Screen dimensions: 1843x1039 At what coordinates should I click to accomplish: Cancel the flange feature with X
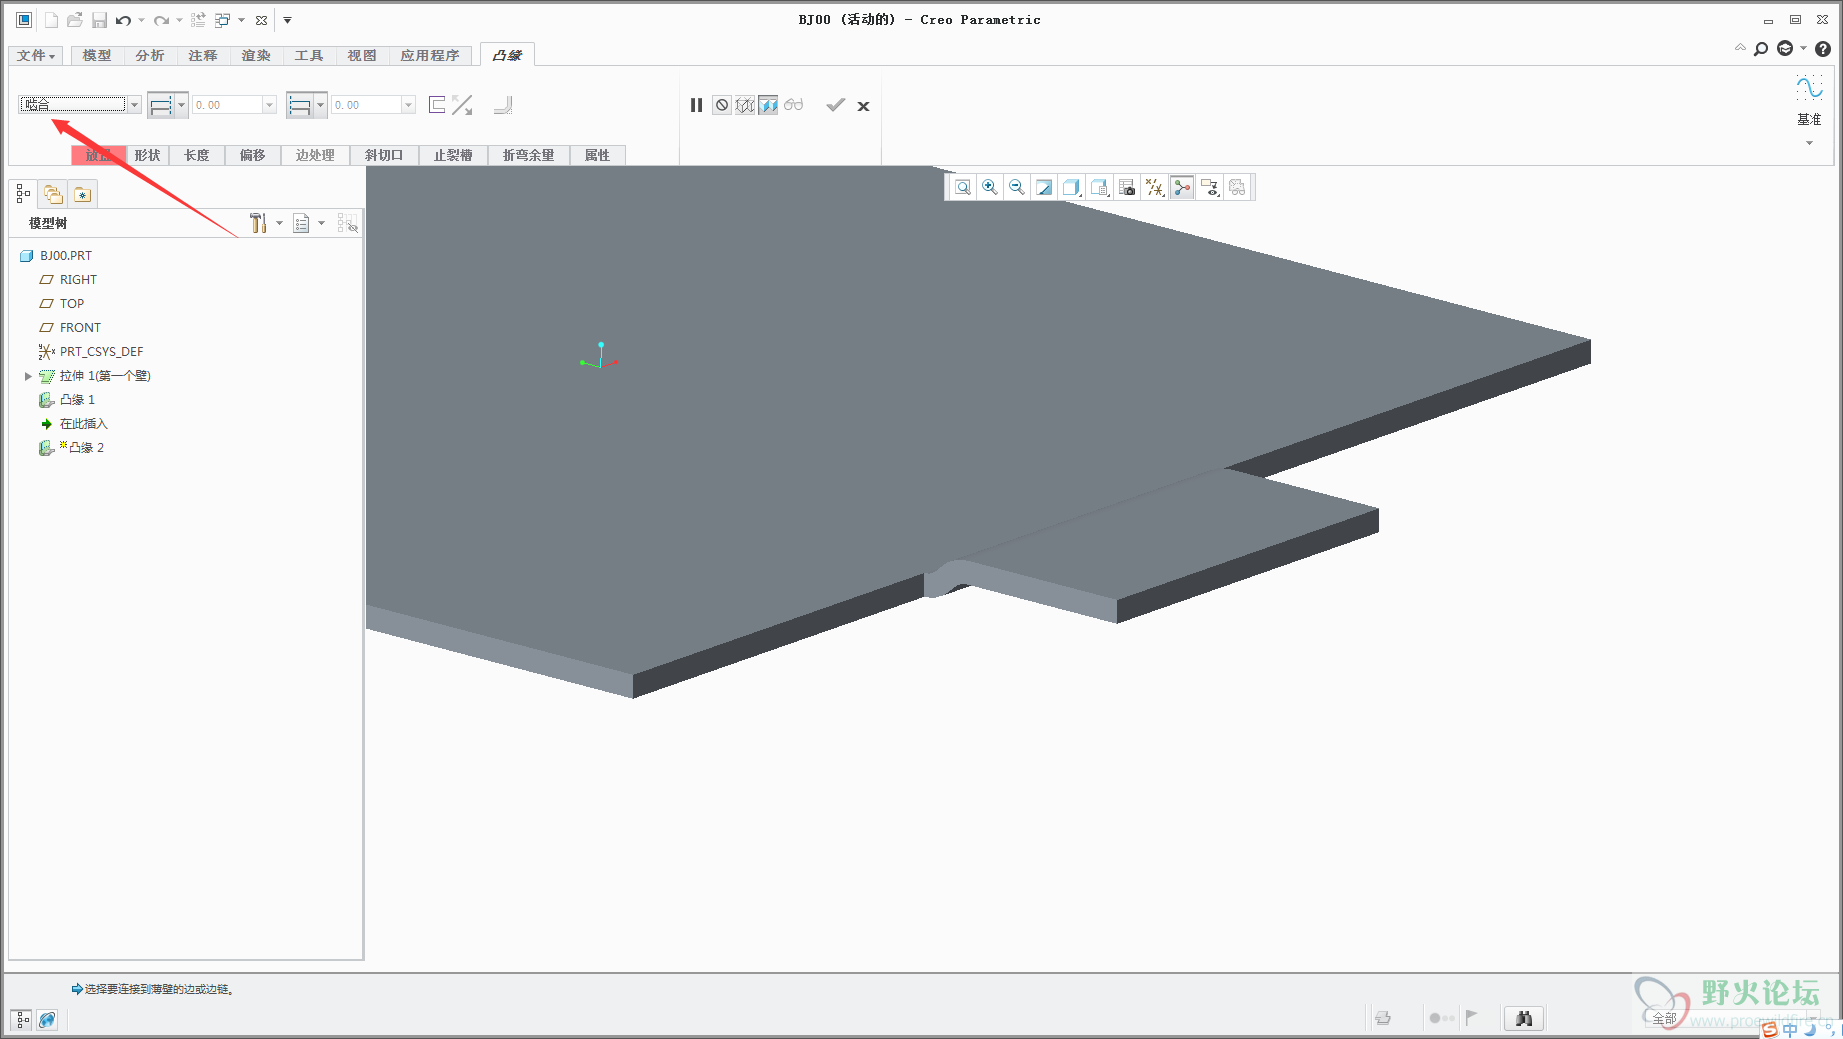coord(863,106)
